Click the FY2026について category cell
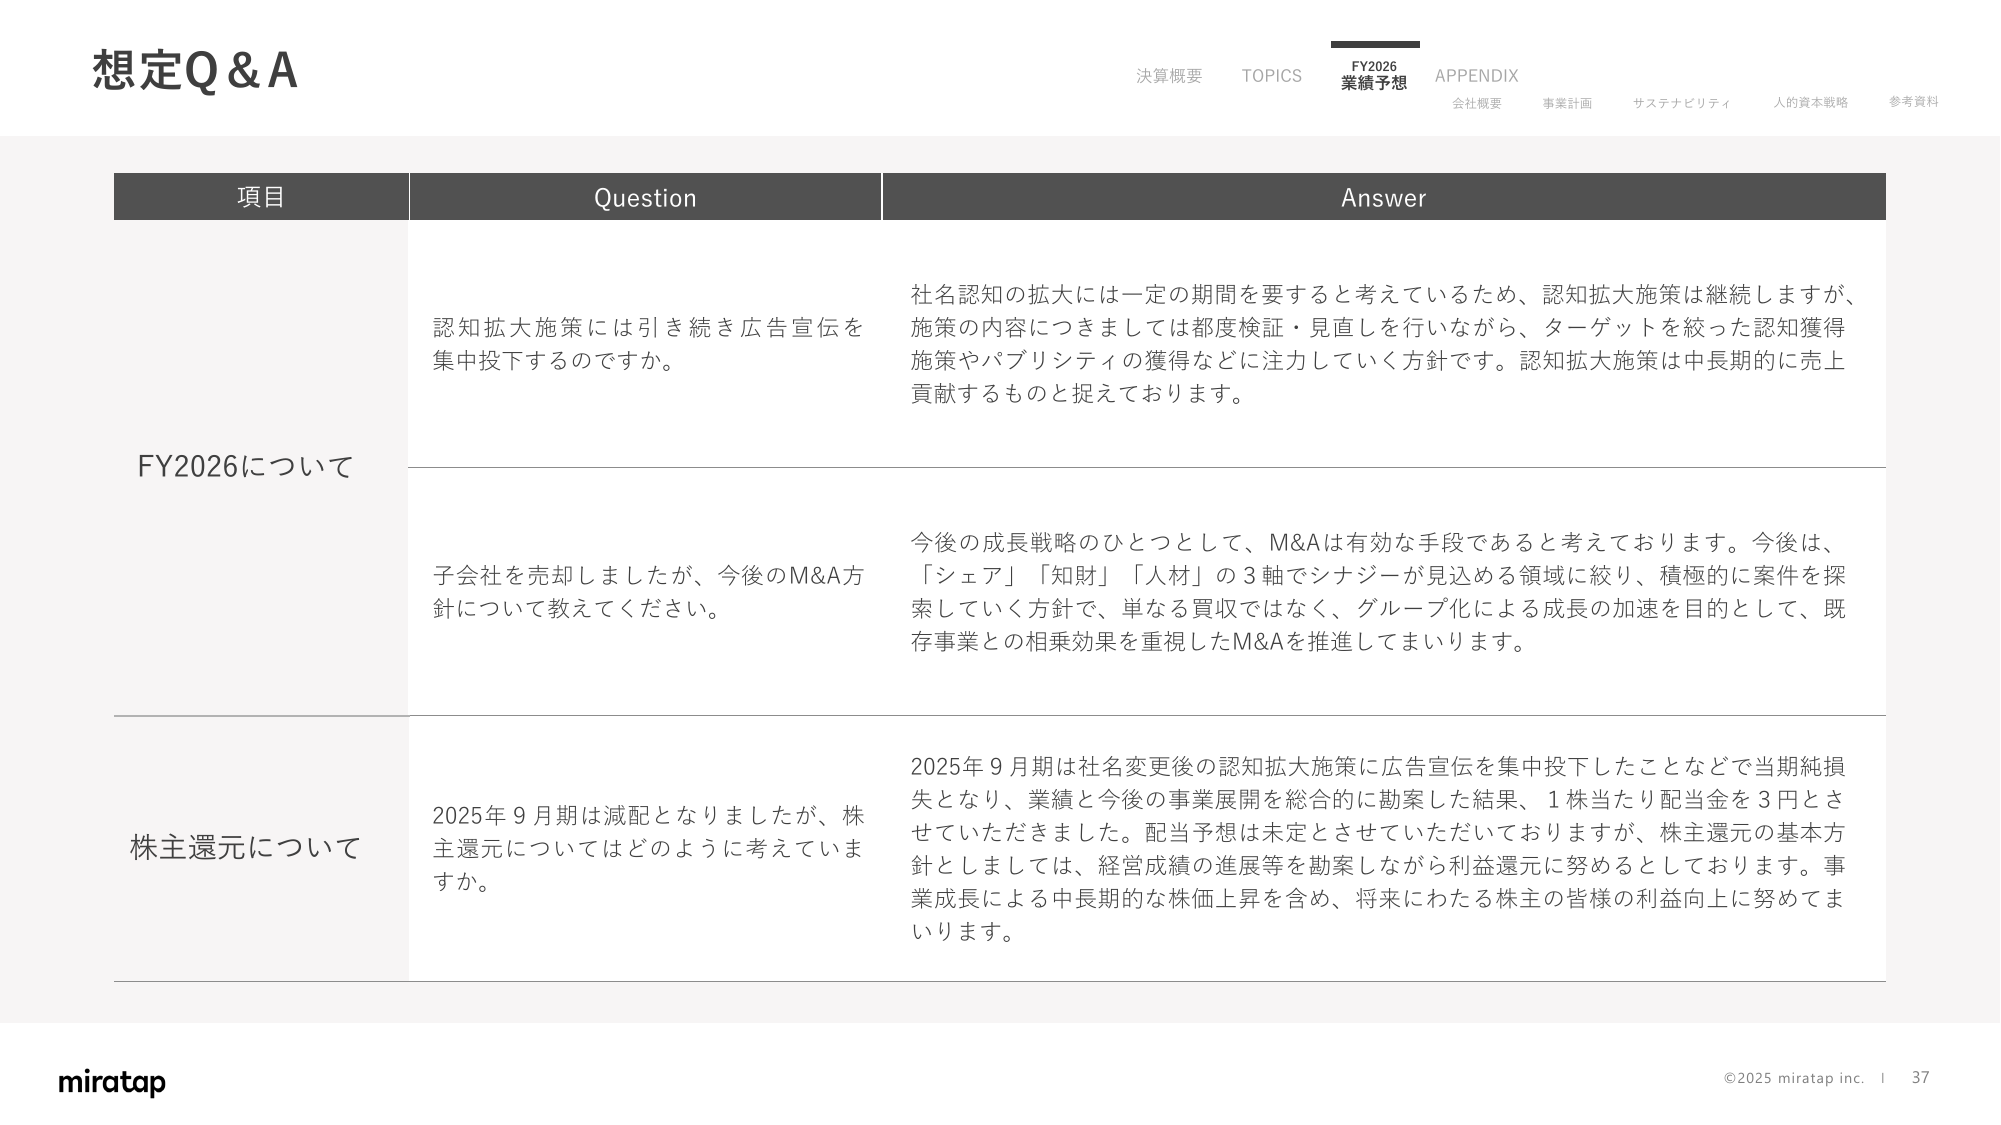 (x=246, y=466)
